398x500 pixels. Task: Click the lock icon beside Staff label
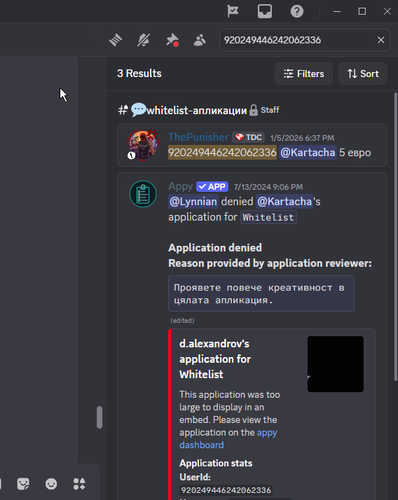tap(254, 110)
